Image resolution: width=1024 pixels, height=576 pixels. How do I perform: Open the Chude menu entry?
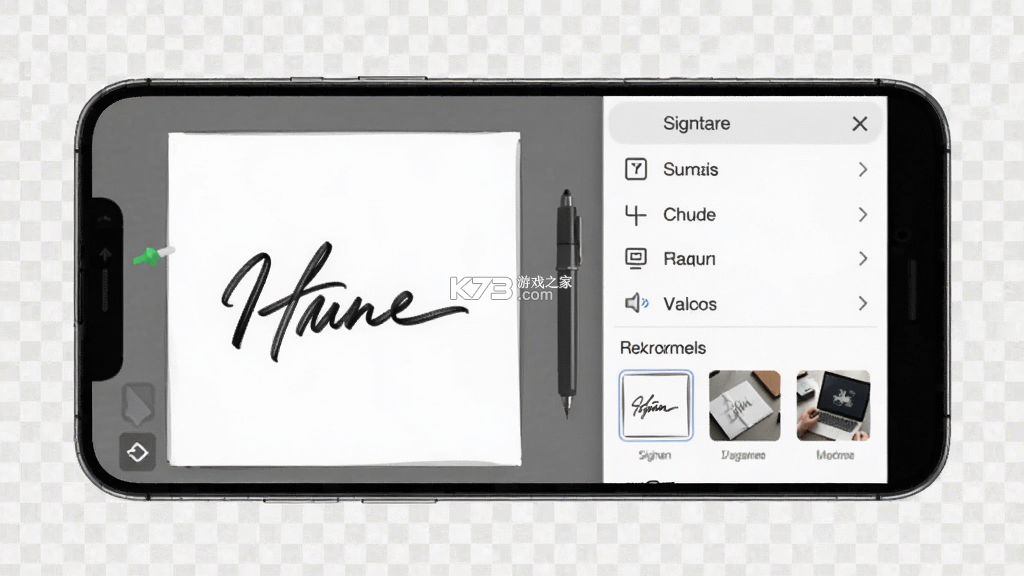(746, 214)
